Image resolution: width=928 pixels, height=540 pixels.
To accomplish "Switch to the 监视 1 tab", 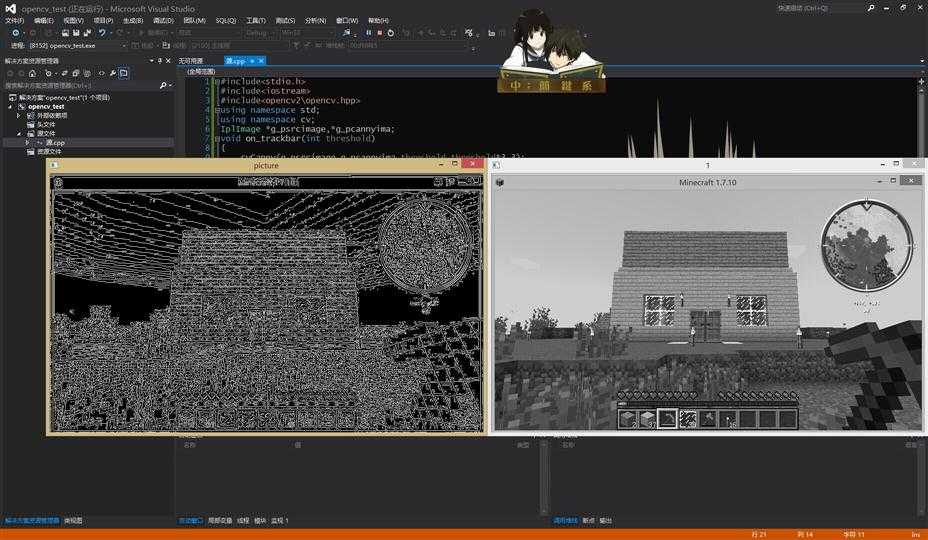I will [x=280, y=520].
